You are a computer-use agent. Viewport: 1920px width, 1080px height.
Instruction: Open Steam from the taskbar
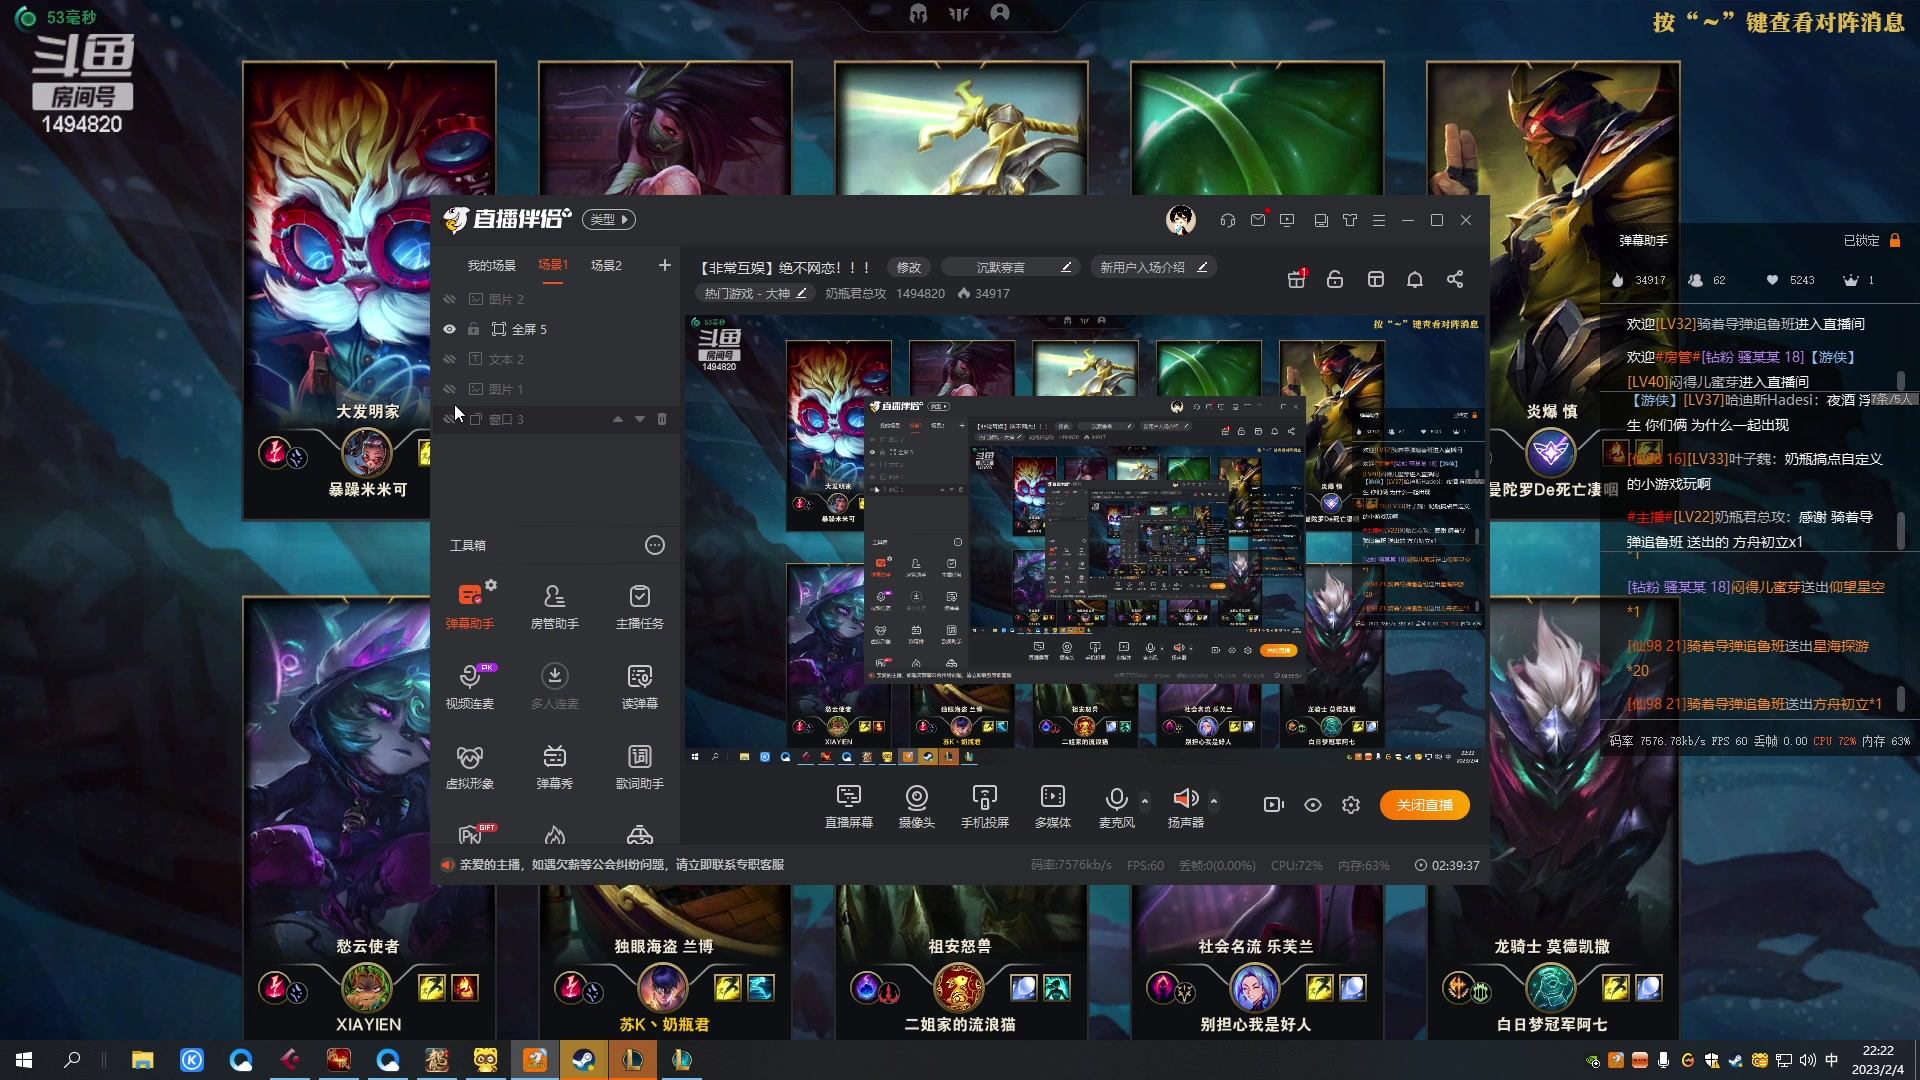click(x=583, y=1060)
